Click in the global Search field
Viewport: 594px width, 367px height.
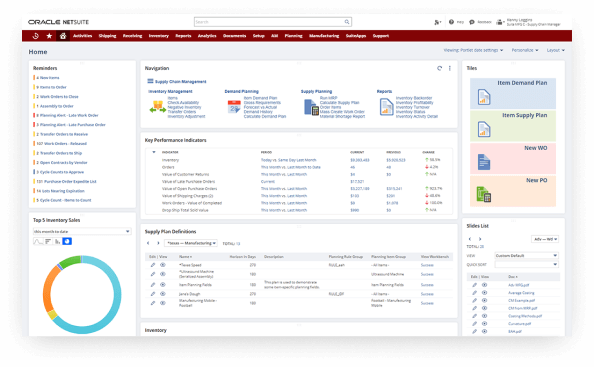pos(269,22)
